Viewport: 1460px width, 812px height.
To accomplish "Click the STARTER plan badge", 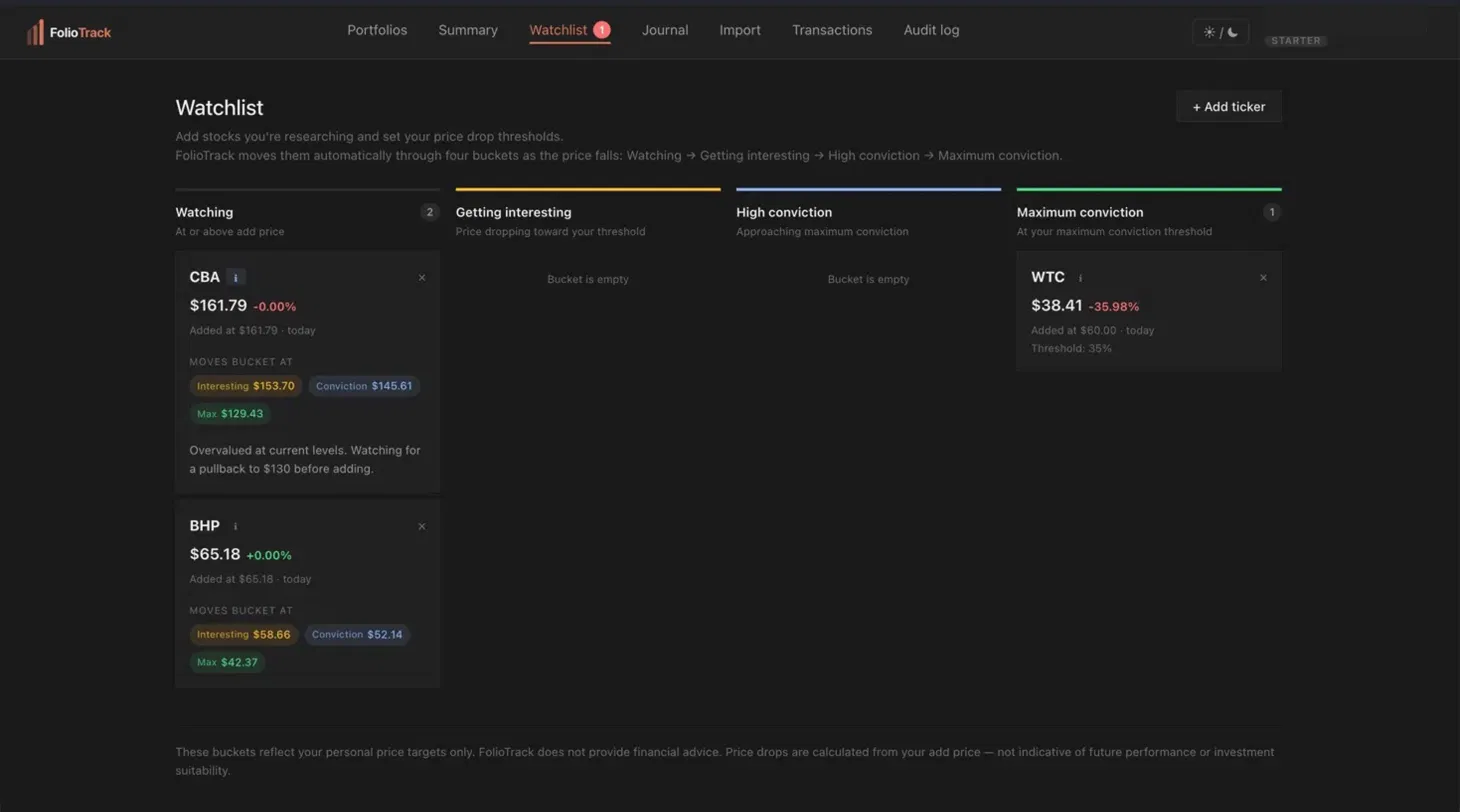I will point(1296,41).
